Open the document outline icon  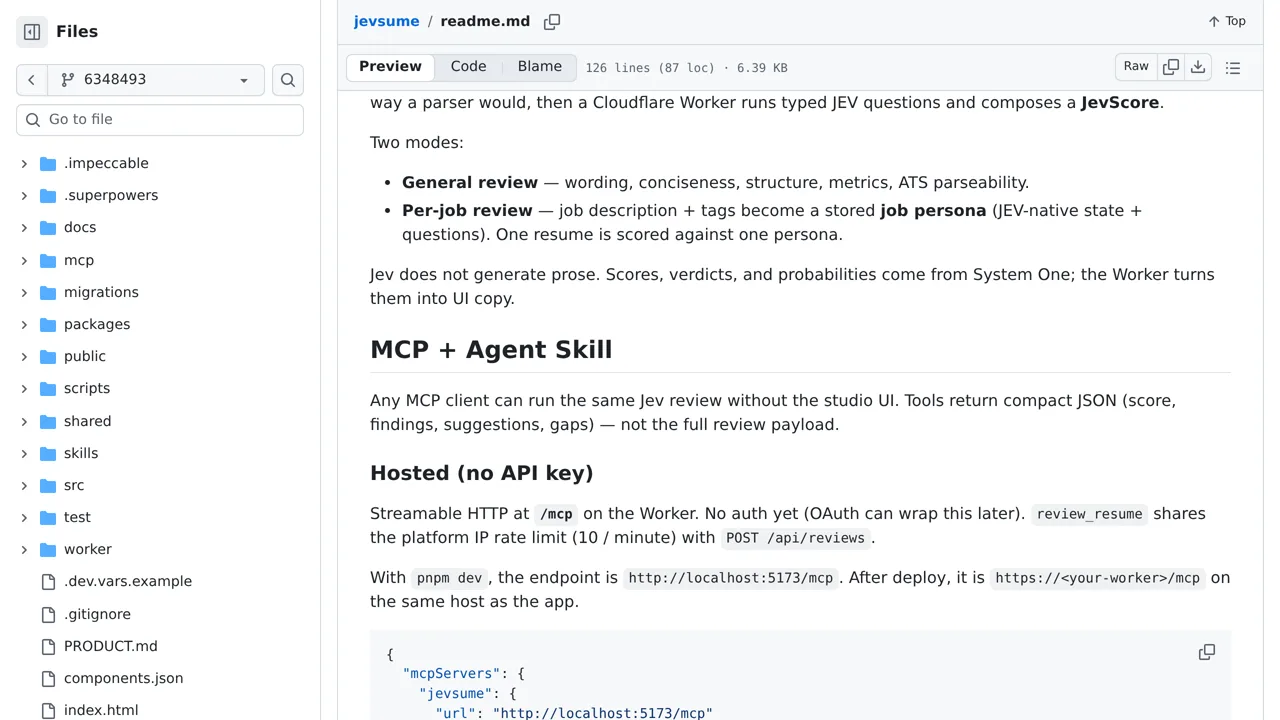point(1233,68)
